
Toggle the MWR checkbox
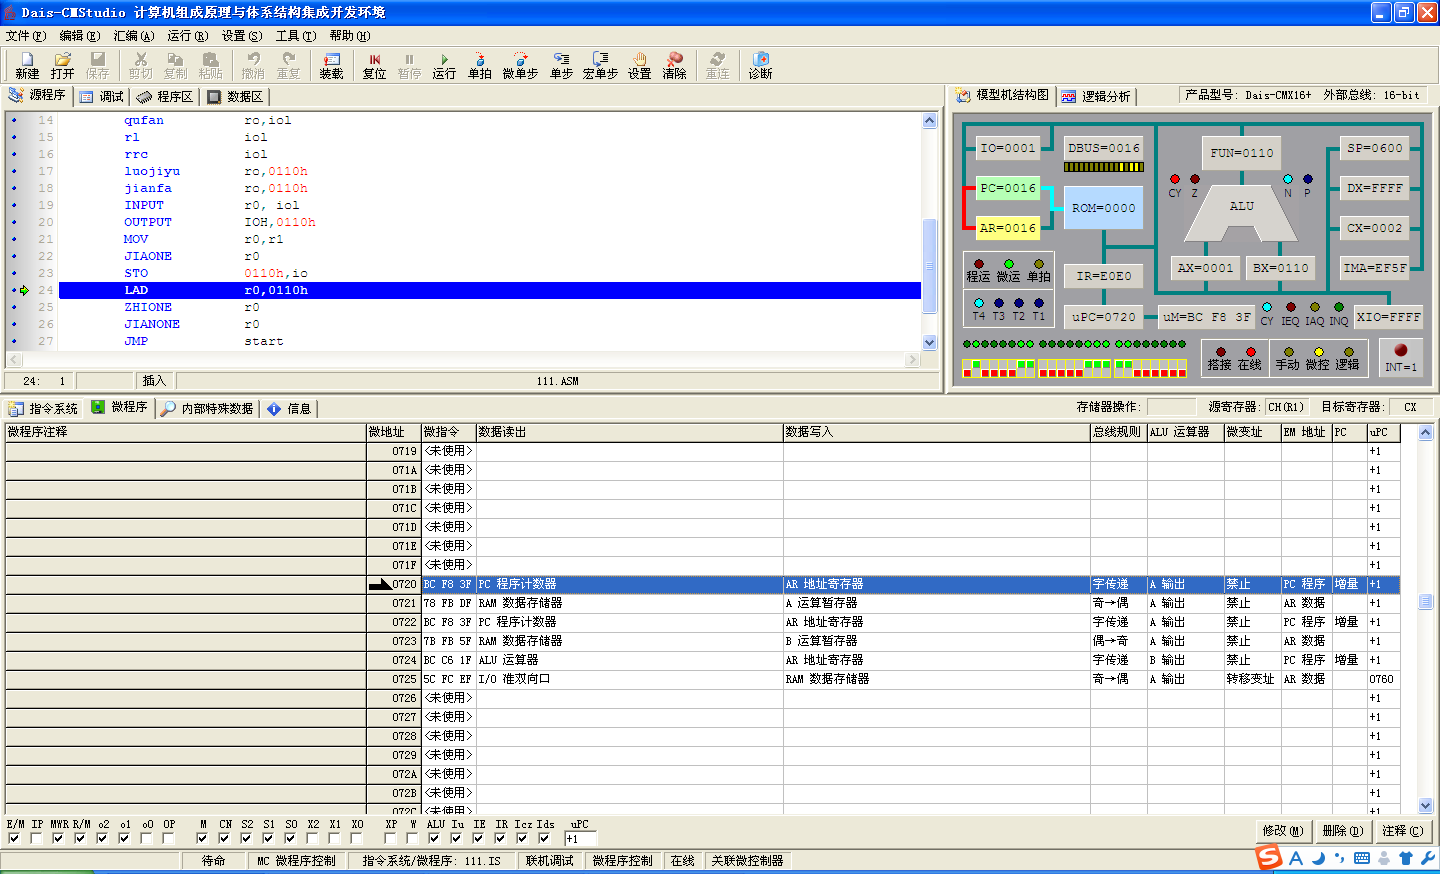pos(58,838)
